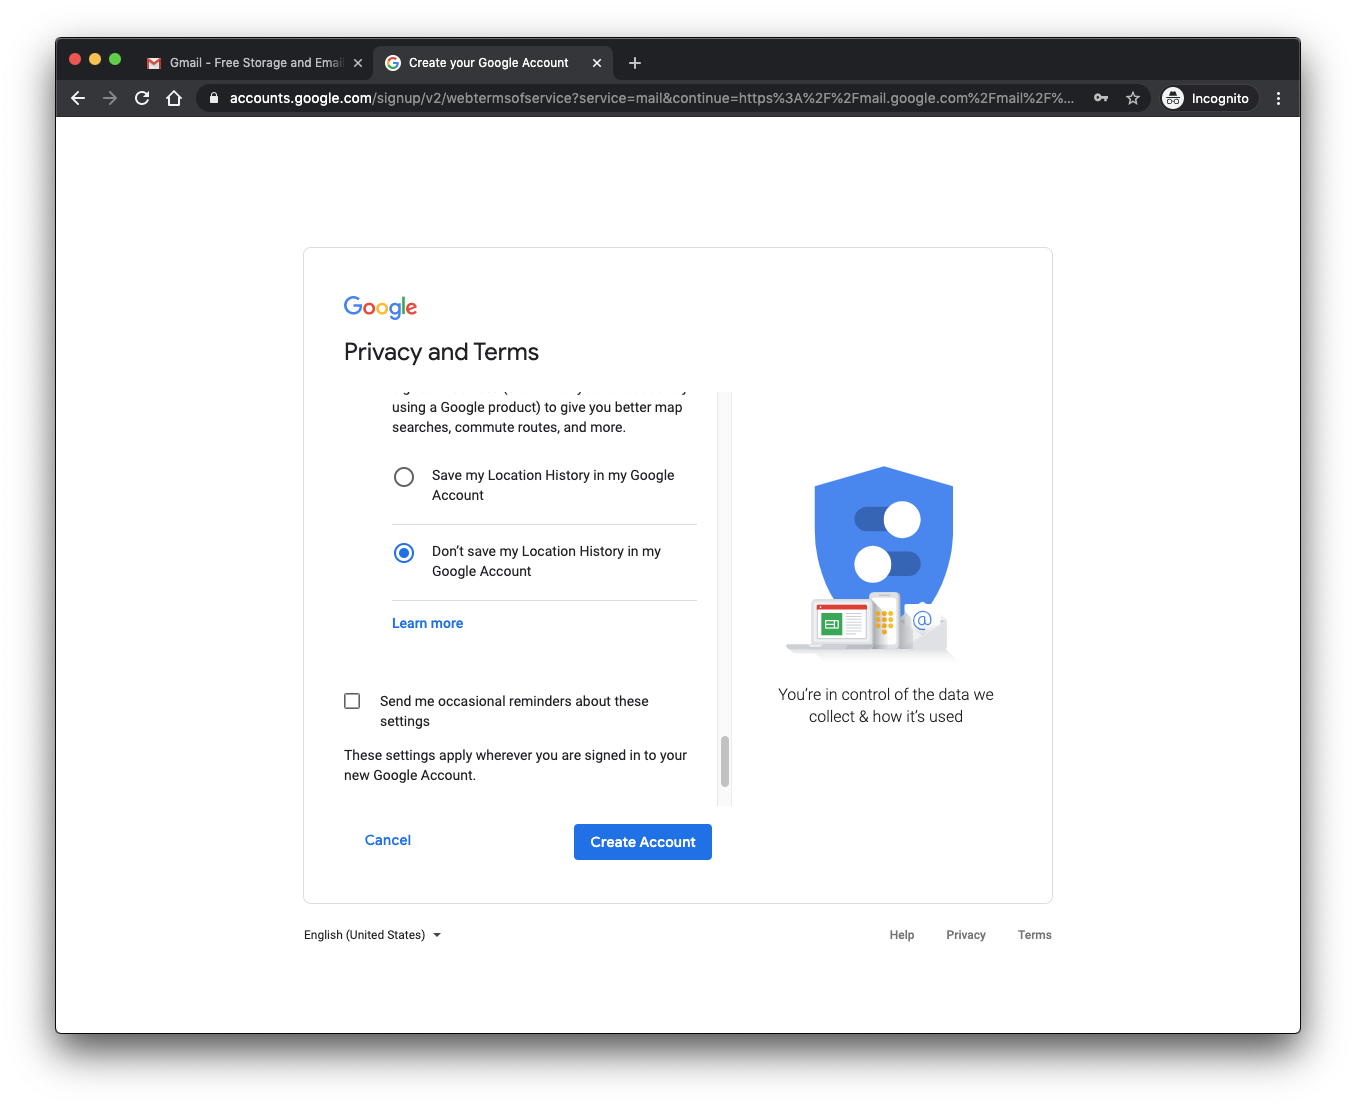The height and width of the screenshot is (1107, 1356).
Task: Open the English (United States) language dropdown
Action: pos(372,935)
